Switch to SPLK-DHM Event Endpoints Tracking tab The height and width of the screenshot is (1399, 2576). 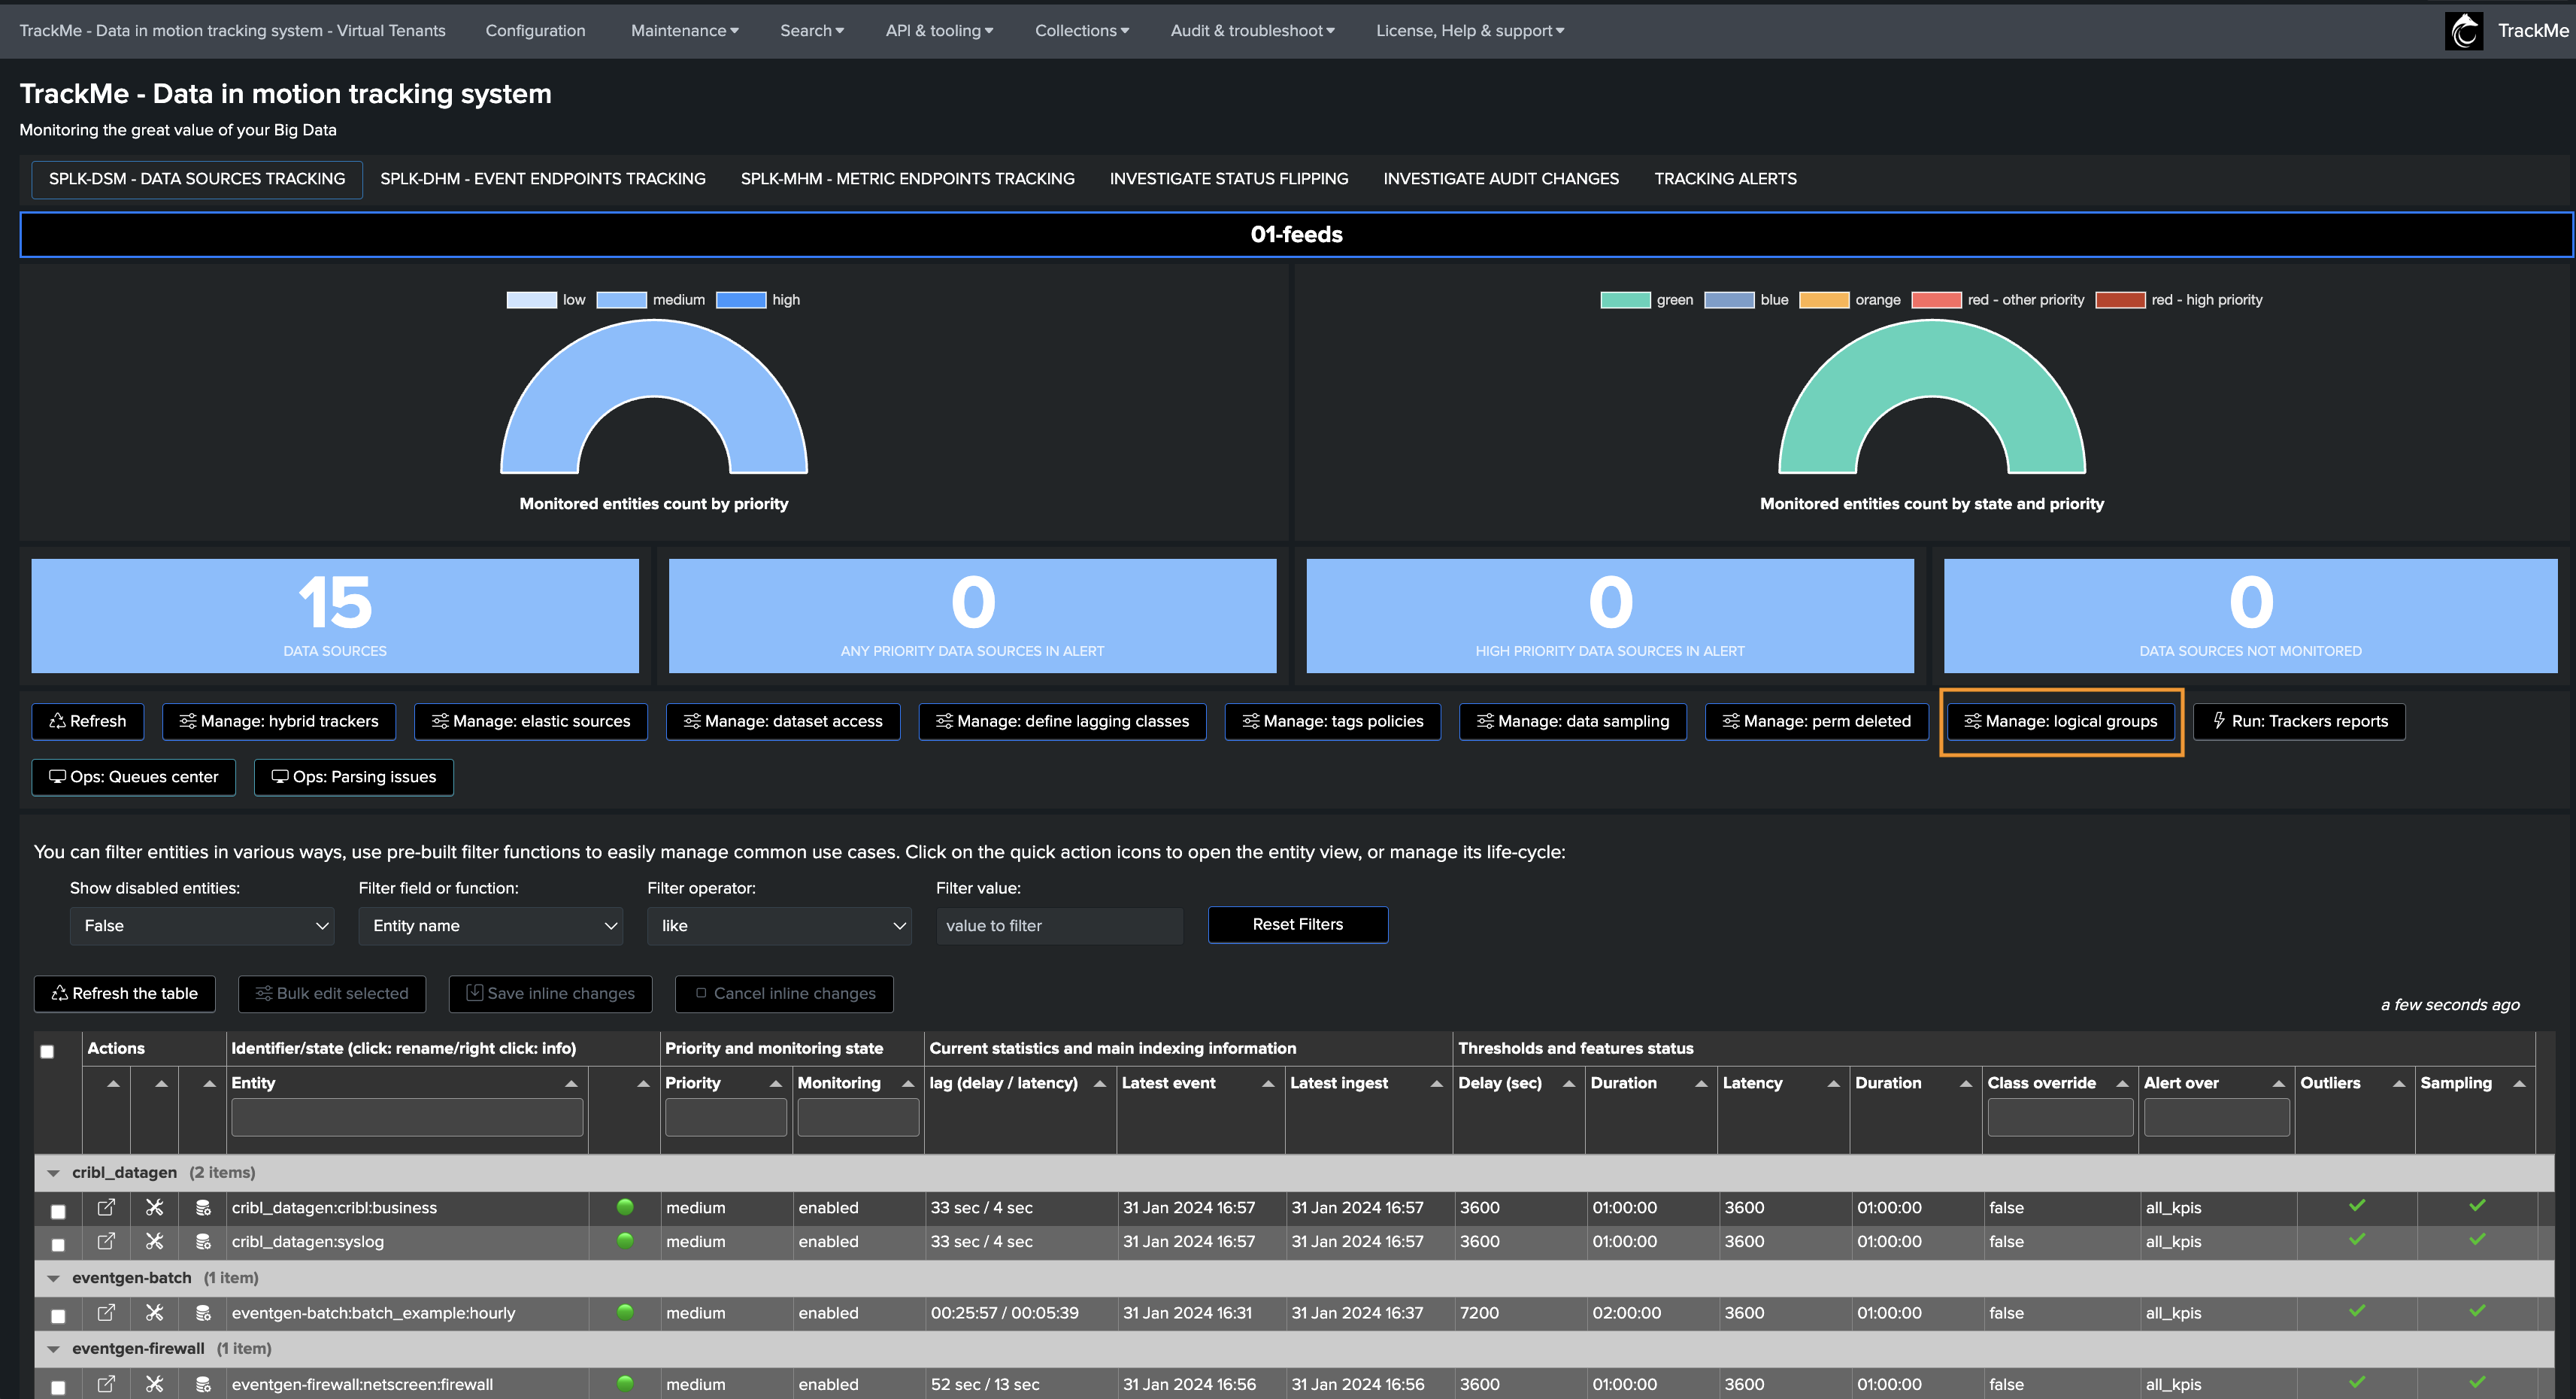pyautogui.click(x=543, y=178)
